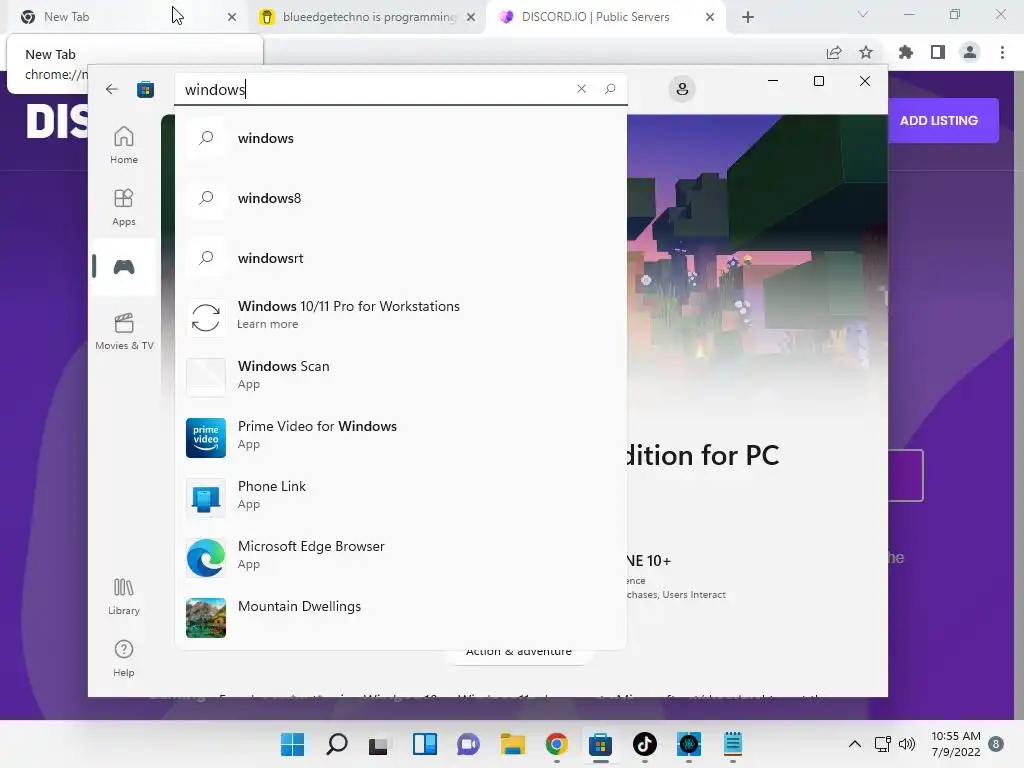Click the Mountain Dwellings thumbnail image
This screenshot has width=1024, height=768.
(206, 618)
